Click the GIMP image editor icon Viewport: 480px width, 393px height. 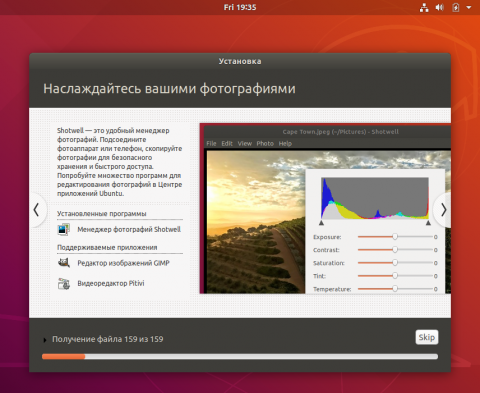point(63,263)
